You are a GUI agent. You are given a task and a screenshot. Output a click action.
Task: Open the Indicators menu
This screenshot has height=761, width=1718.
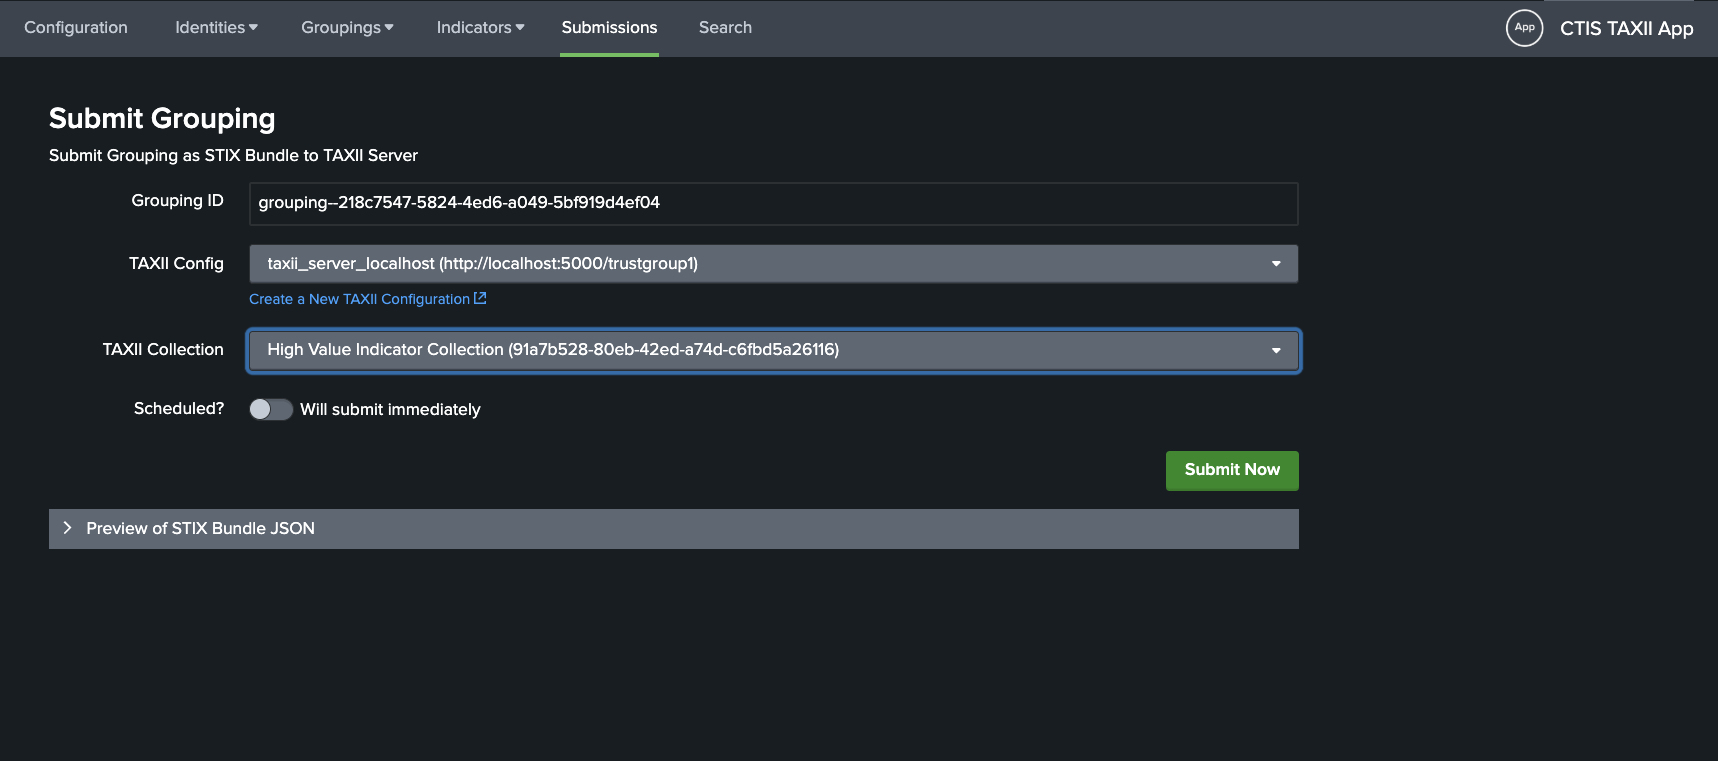click(x=480, y=28)
